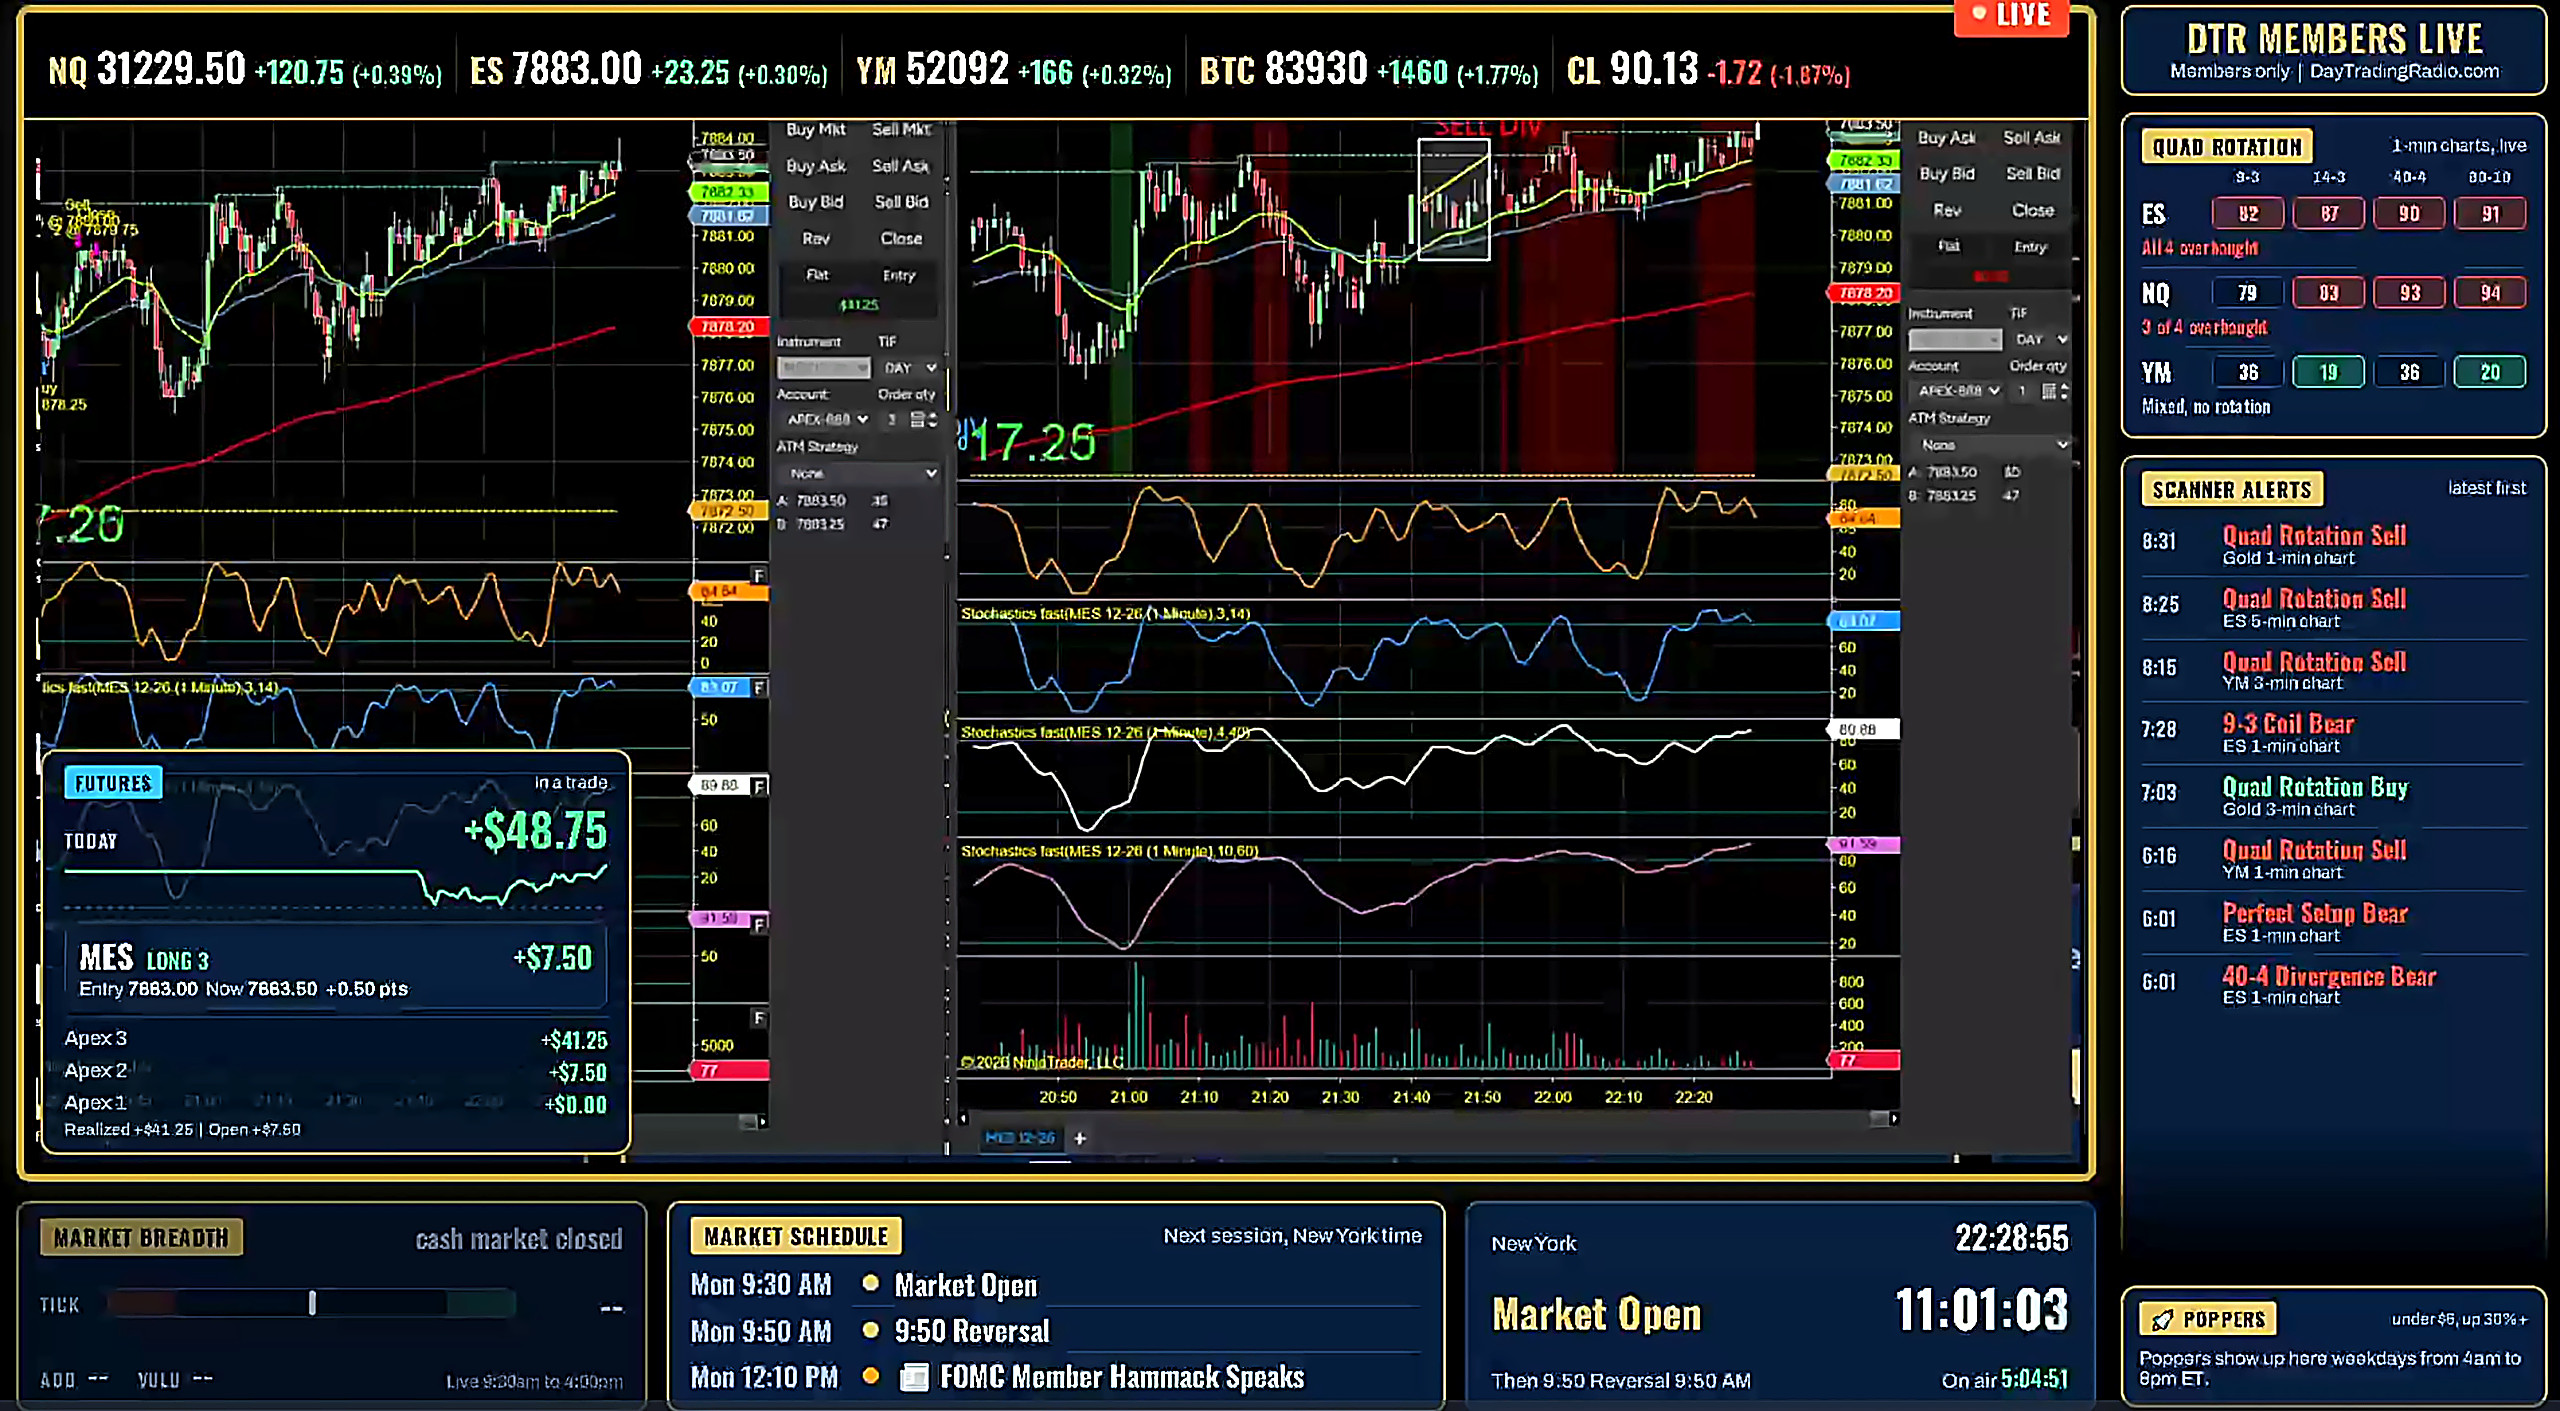Viewport: 2560px width, 1411px height.
Task: Click the YM 14-3 value 19 box
Action: tap(2328, 373)
